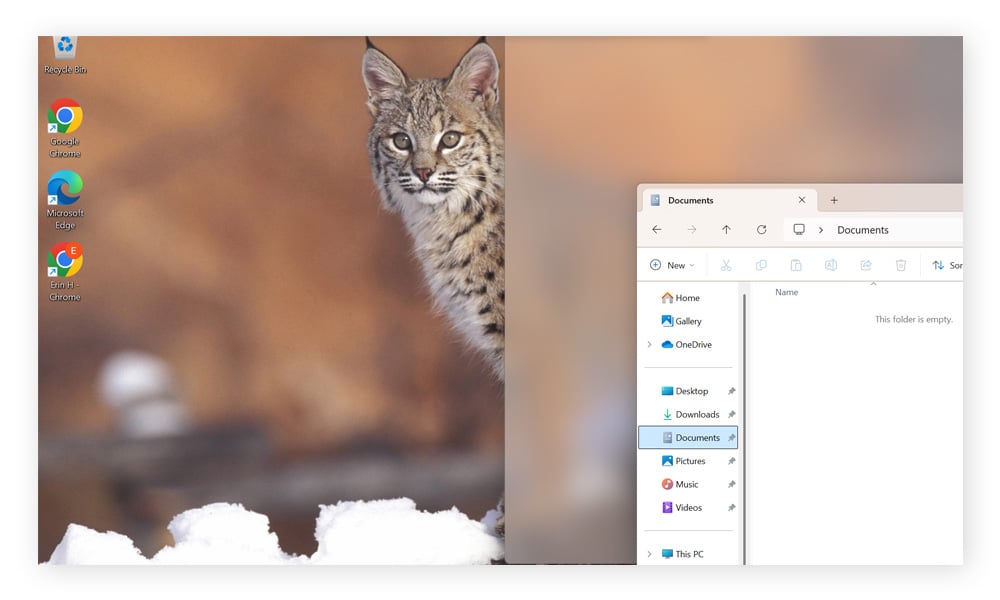Open the New item dropdown
The image size is (1000, 600).
point(671,264)
